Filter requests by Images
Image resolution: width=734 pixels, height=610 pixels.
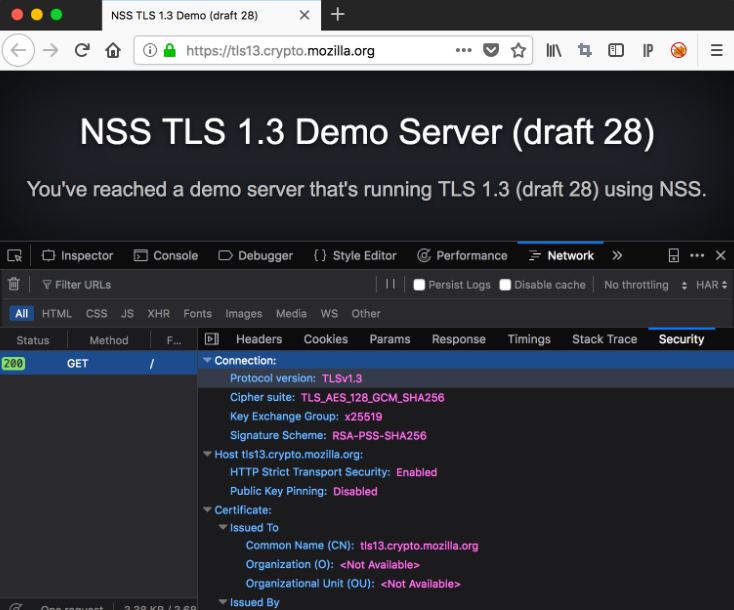point(243,313)
